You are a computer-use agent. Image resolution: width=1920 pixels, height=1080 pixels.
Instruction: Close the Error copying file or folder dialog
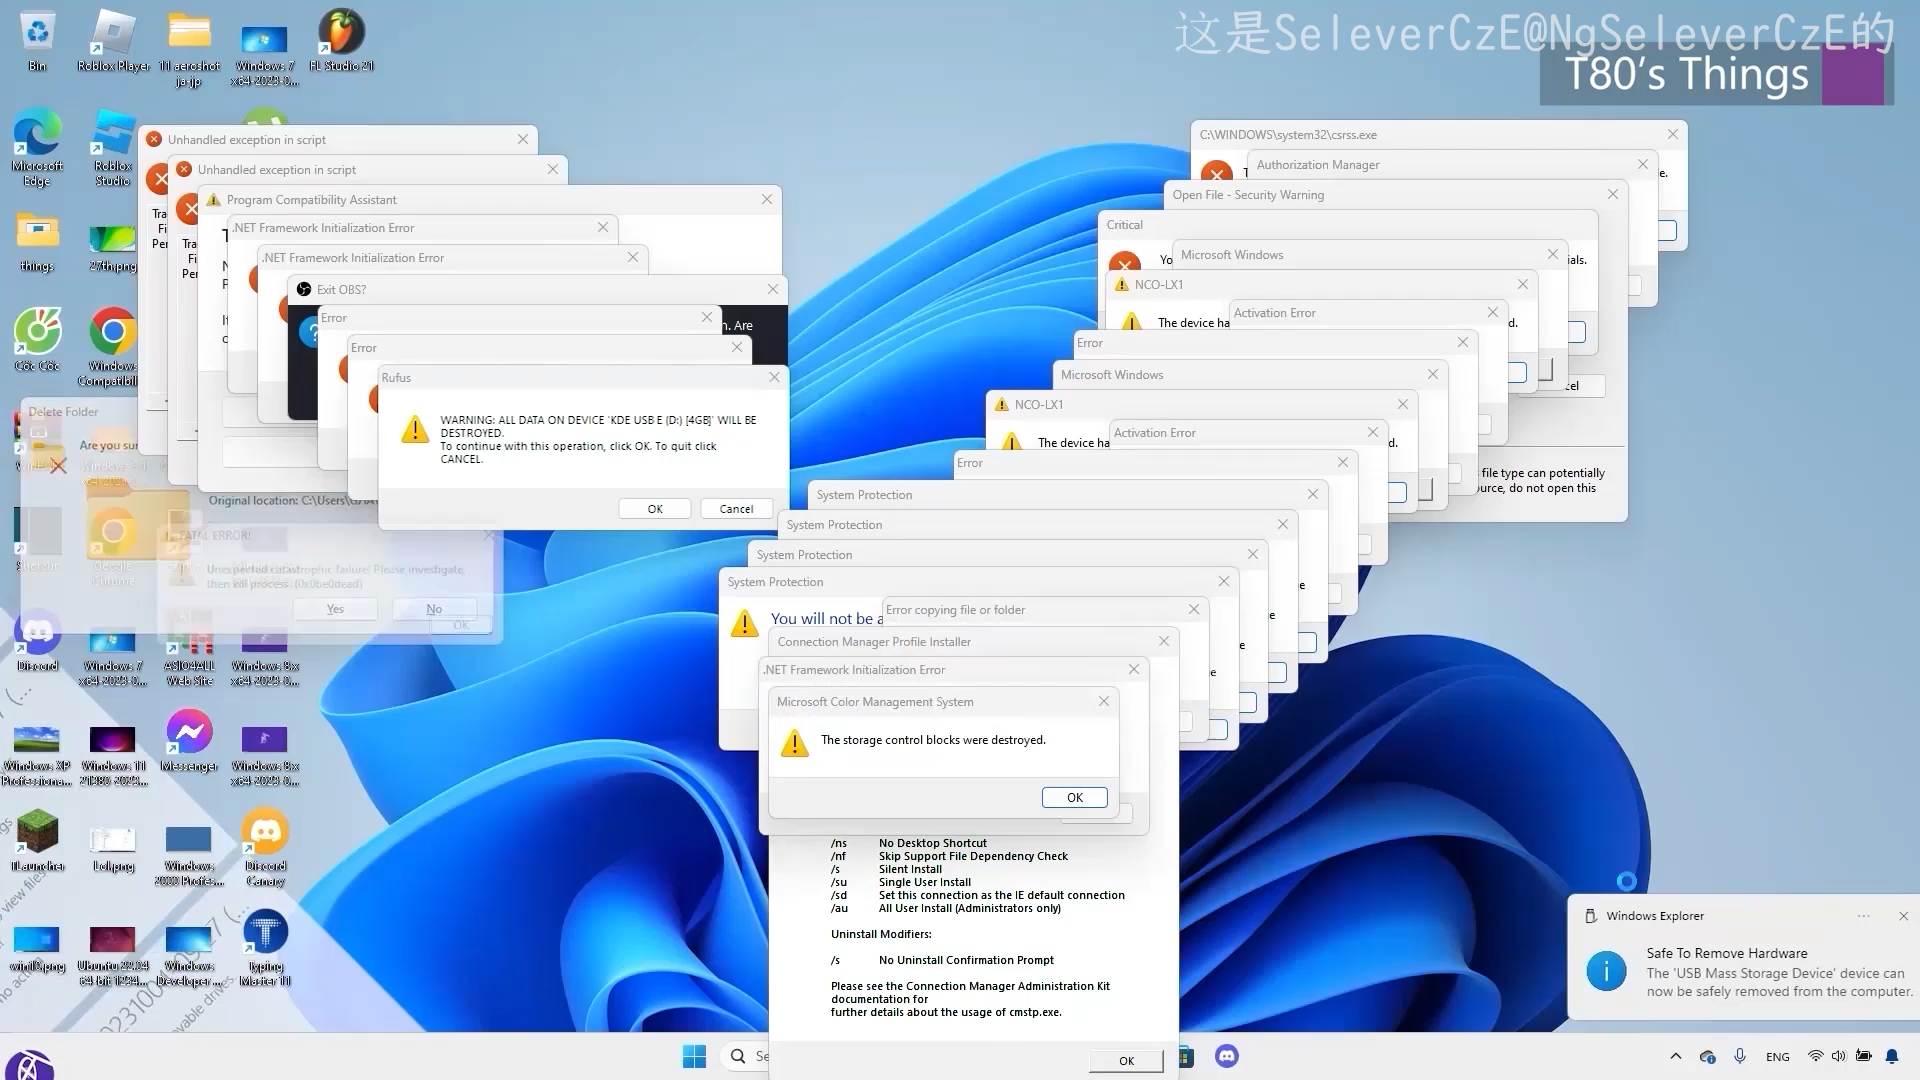tap(1194, 609)
